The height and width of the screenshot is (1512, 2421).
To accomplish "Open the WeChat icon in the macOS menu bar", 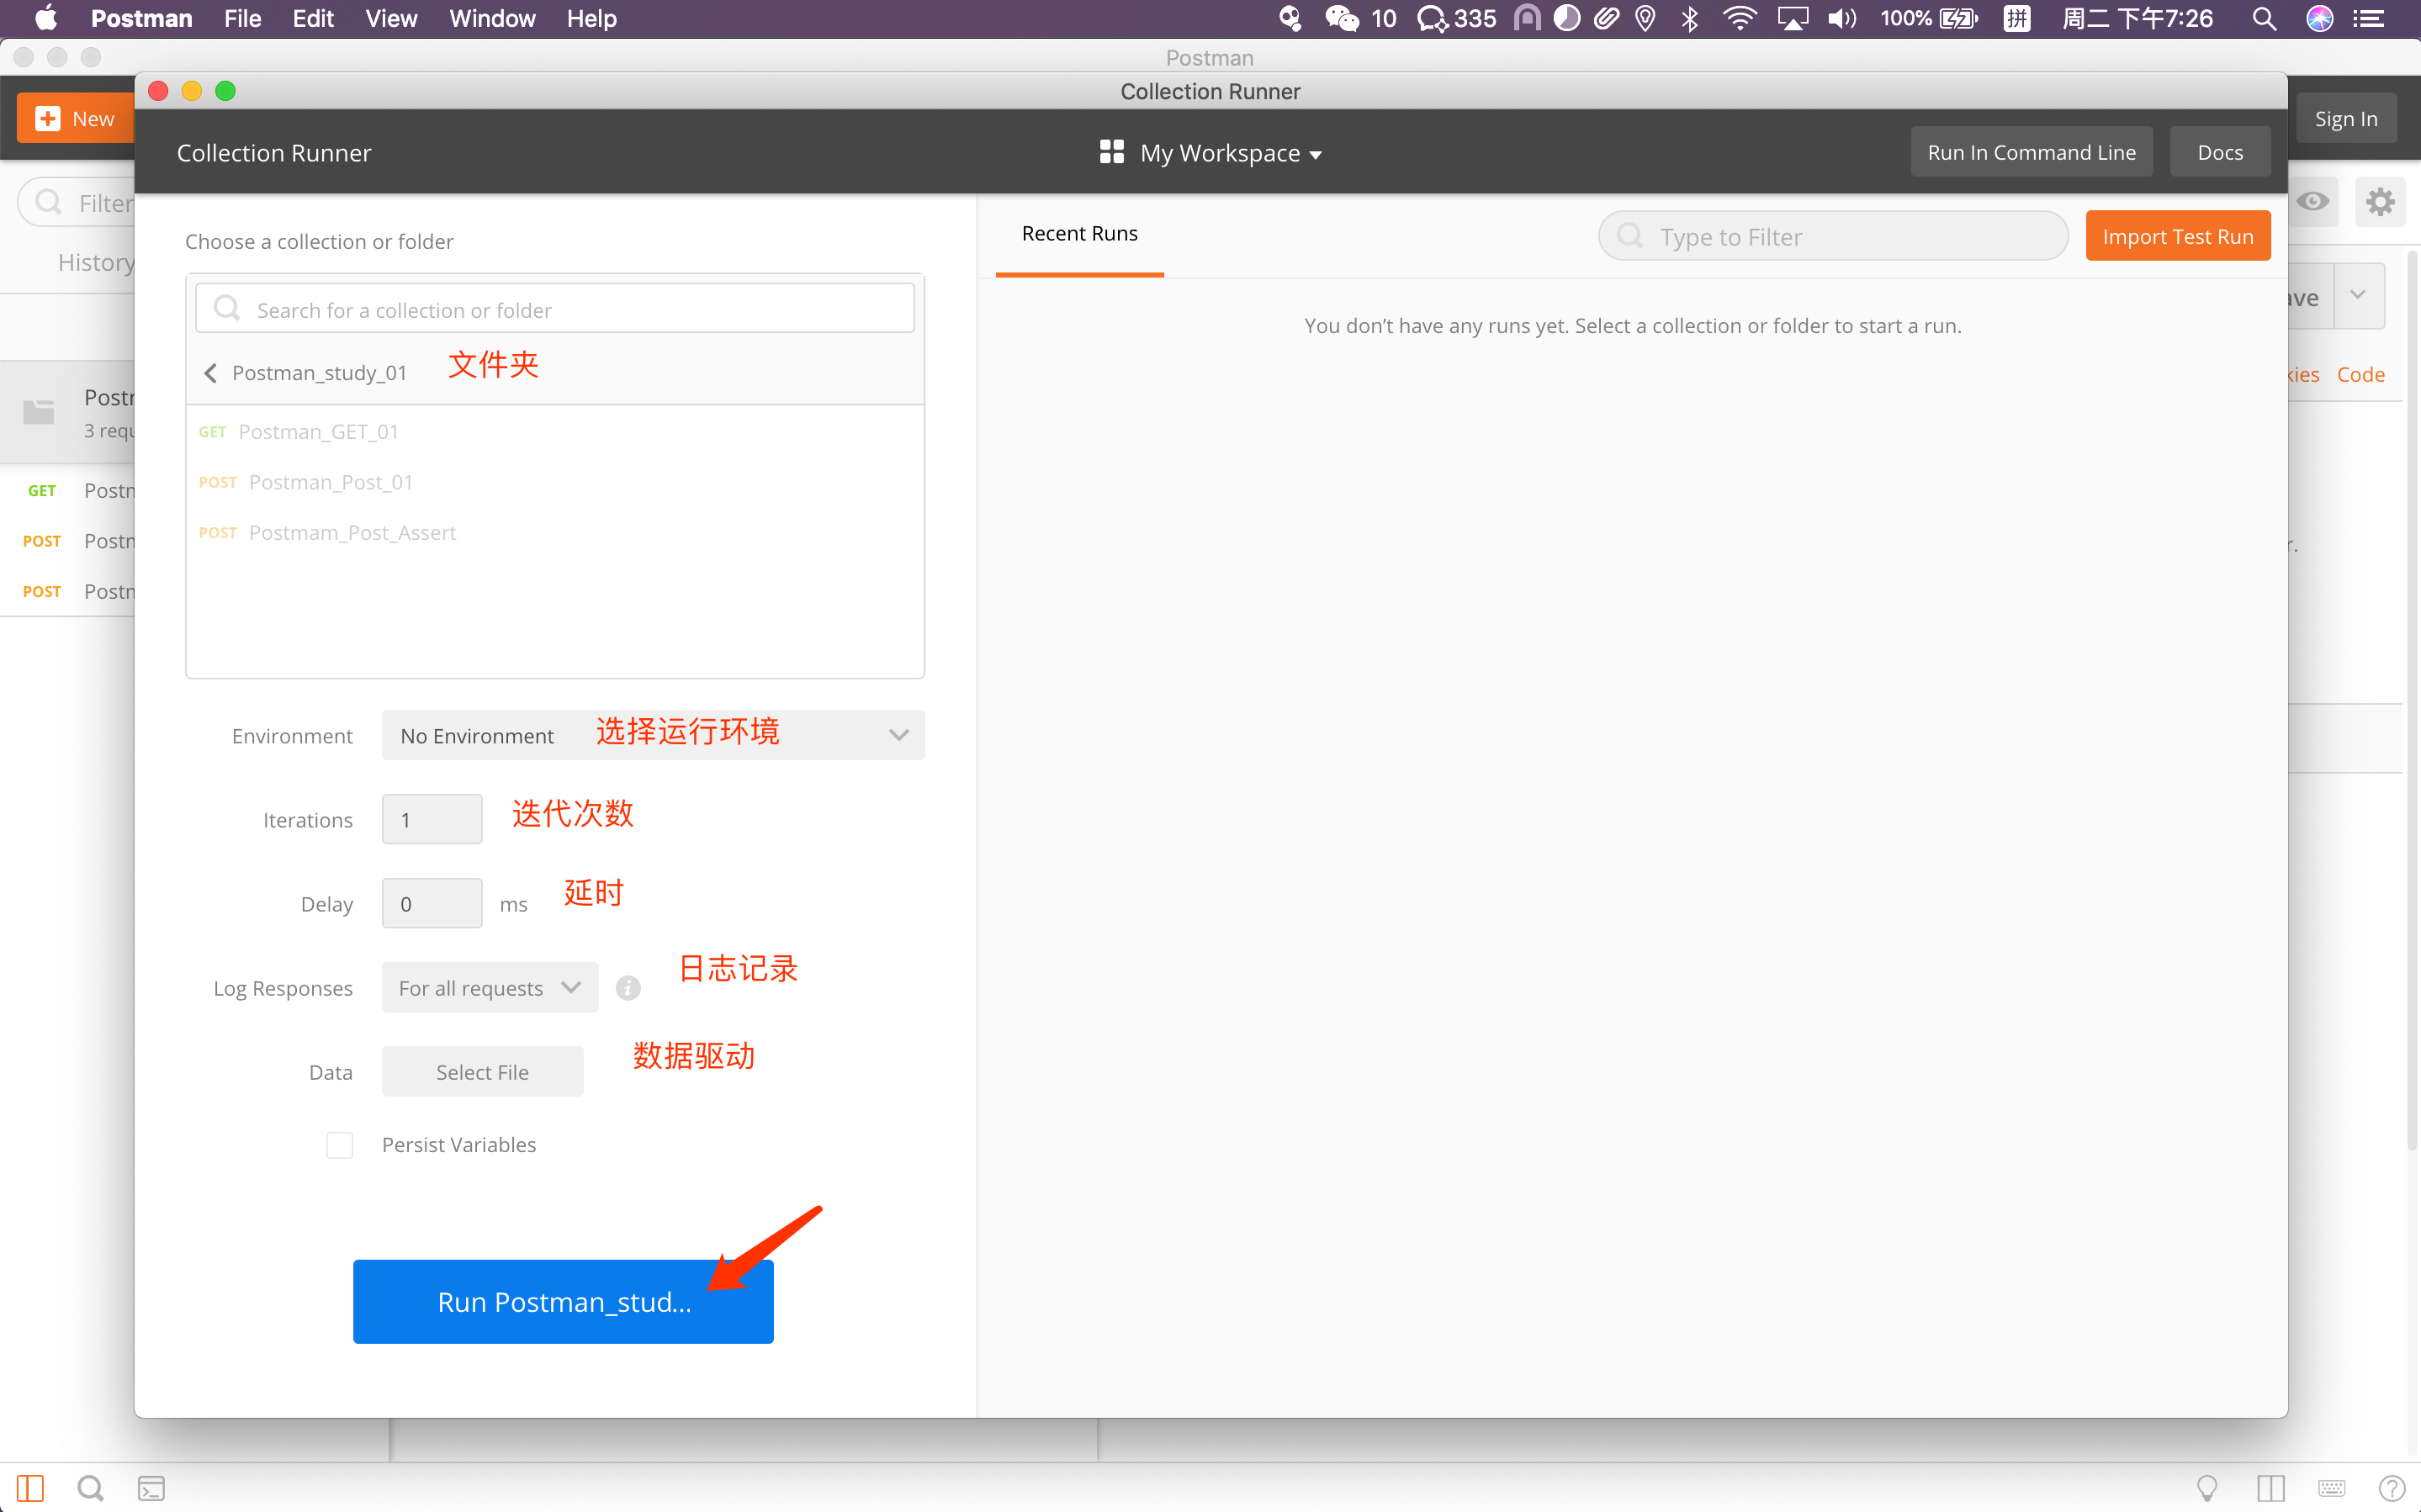I will (1342, 18).
